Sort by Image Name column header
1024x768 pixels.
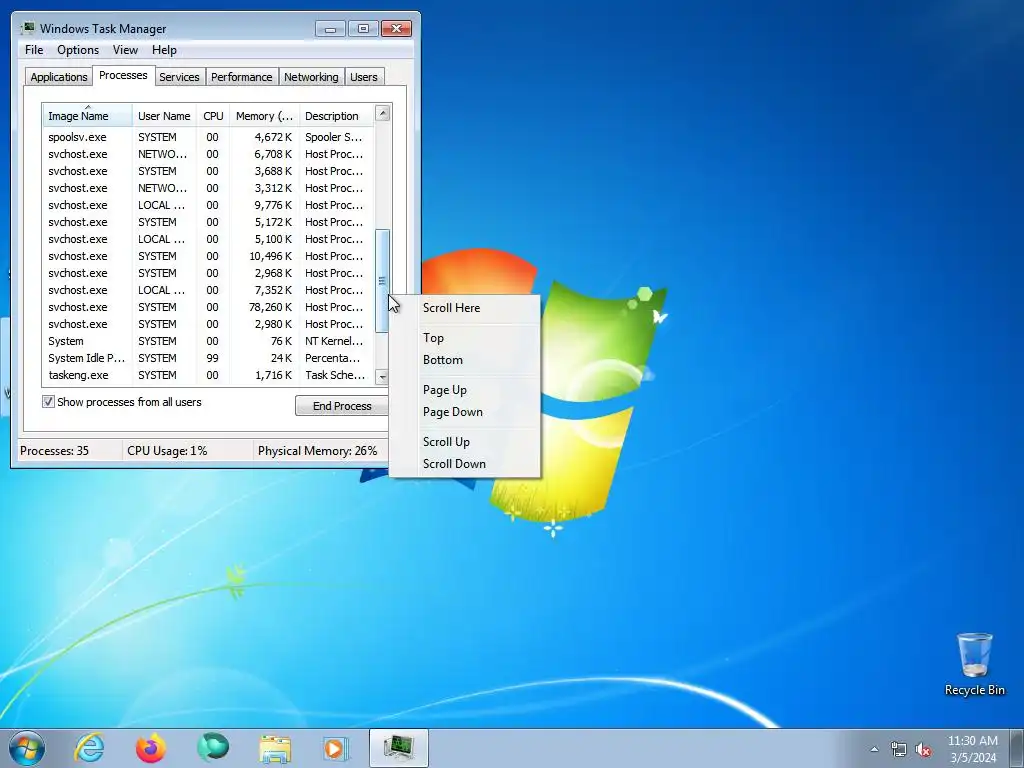[88, 116]
